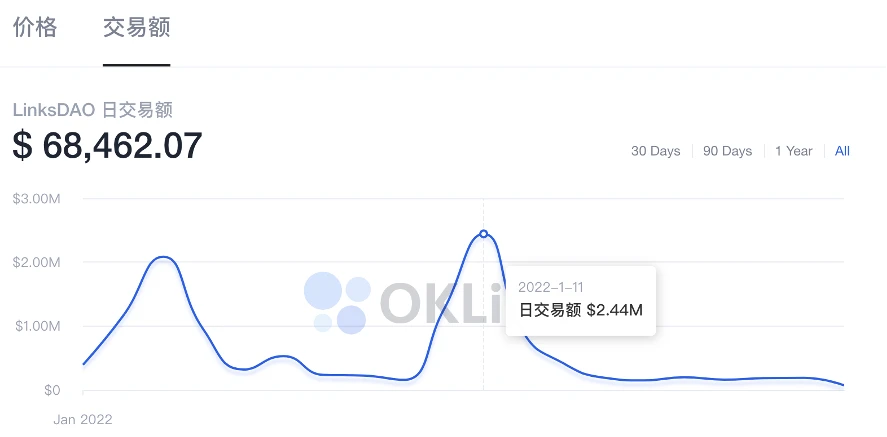This screenshot has height=437, width=887.
Task: Click the OKLink watermark logo circles
Action: point(337,302)
